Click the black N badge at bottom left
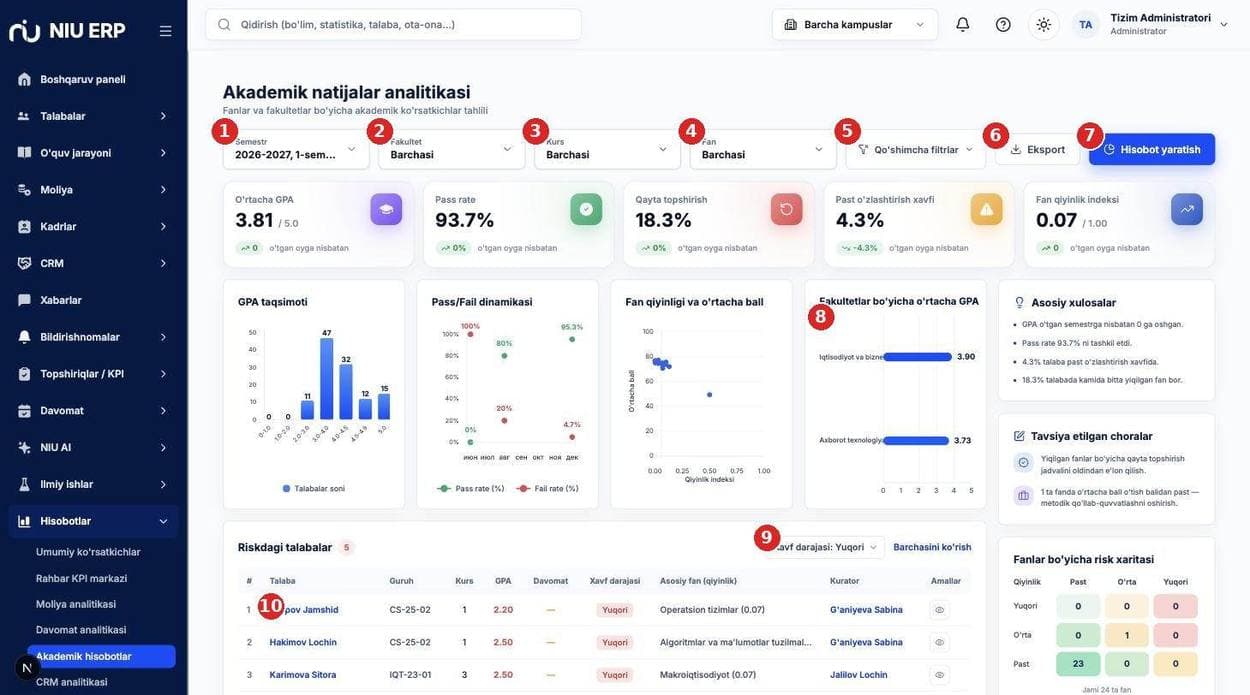 (28, 667)
